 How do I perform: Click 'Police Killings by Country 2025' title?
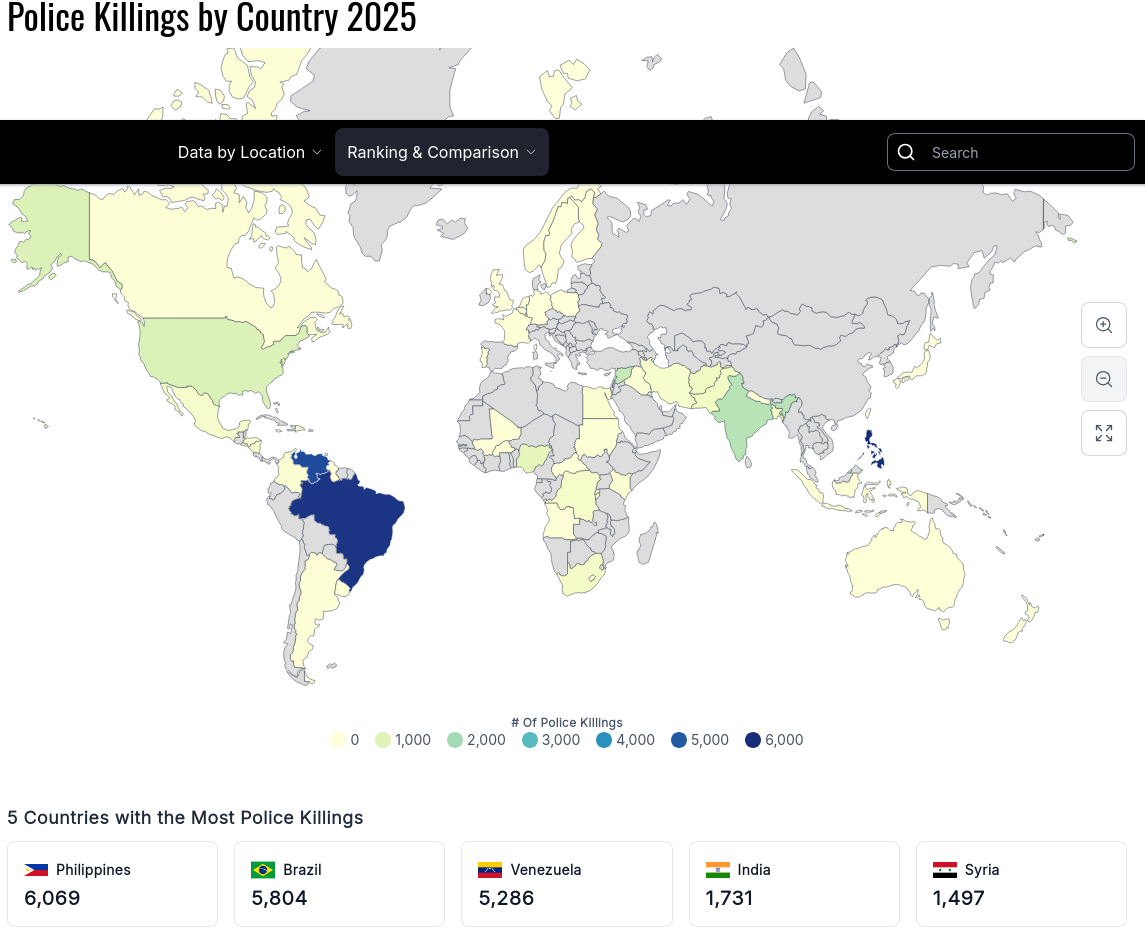click(x=212, y=17)
